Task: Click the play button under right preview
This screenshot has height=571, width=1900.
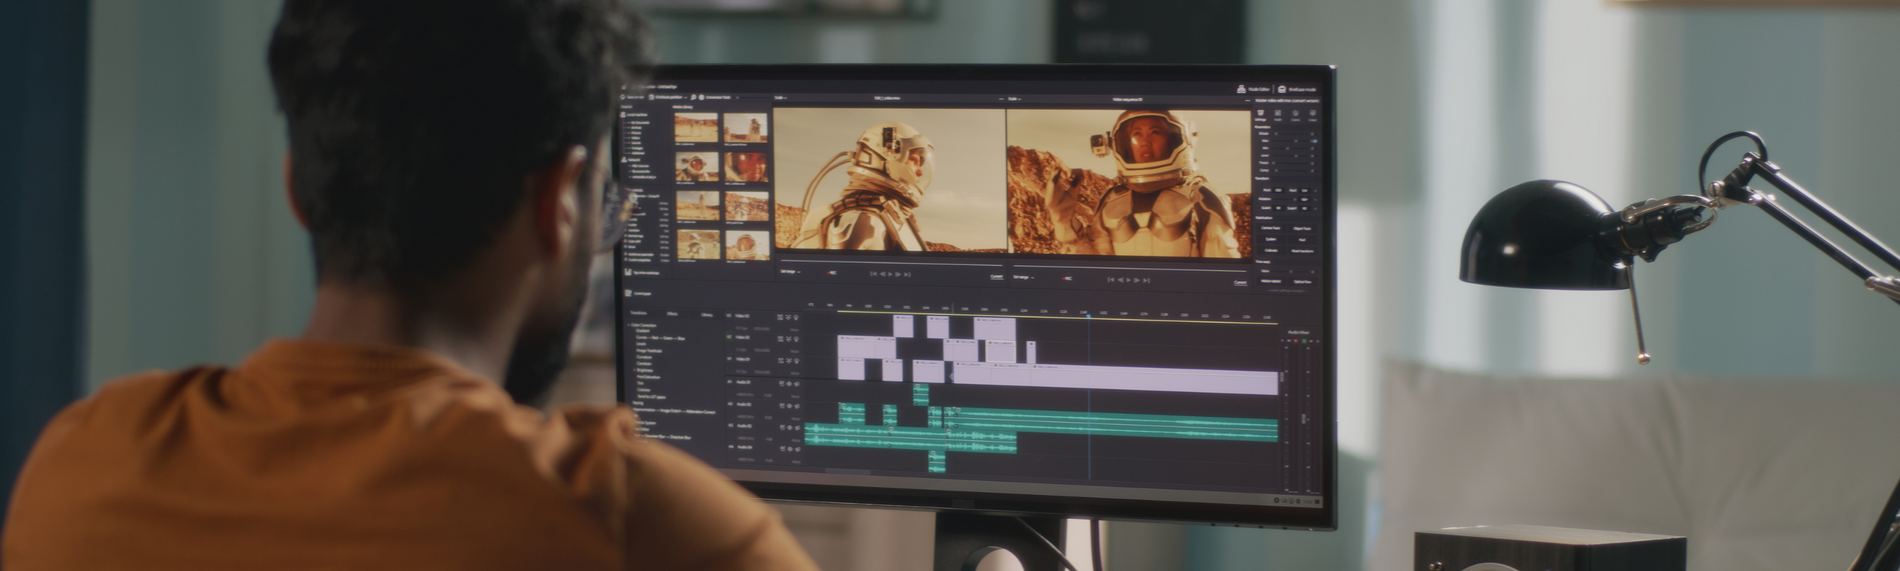Action: coord(1128,280)
